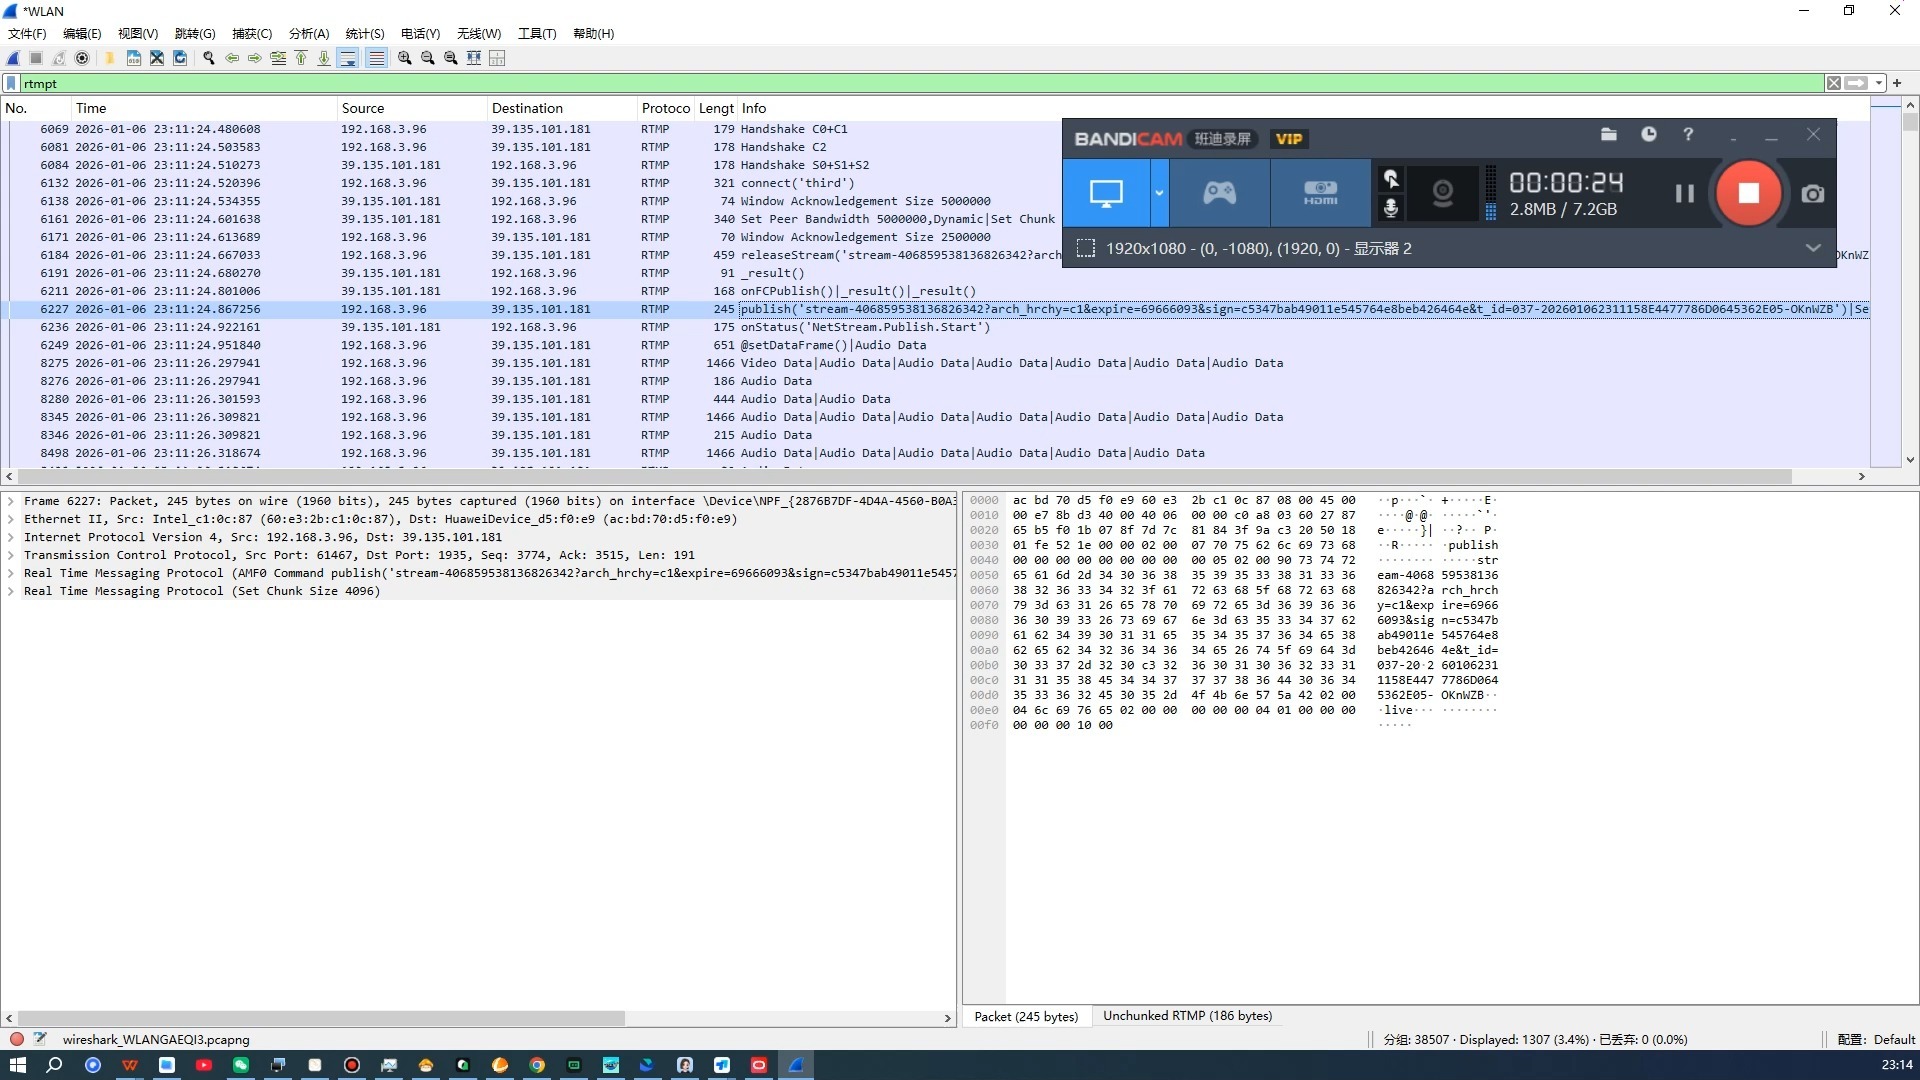The width and height of the screenshot is (1920, 1080).
Task: Click the capture options gear icon
Action: [x=83, y=58]
